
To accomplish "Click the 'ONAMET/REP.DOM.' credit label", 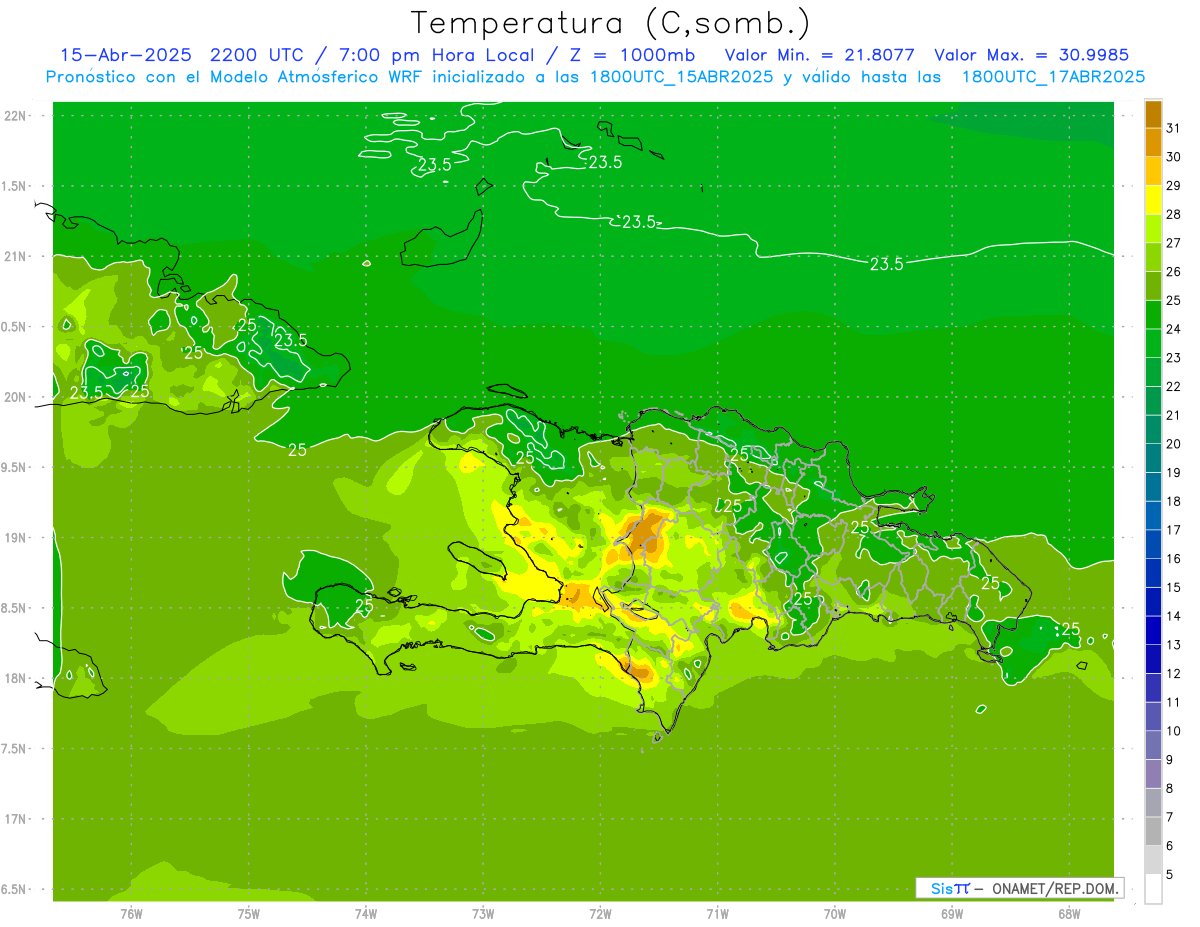I will [x=1057, y=888].
